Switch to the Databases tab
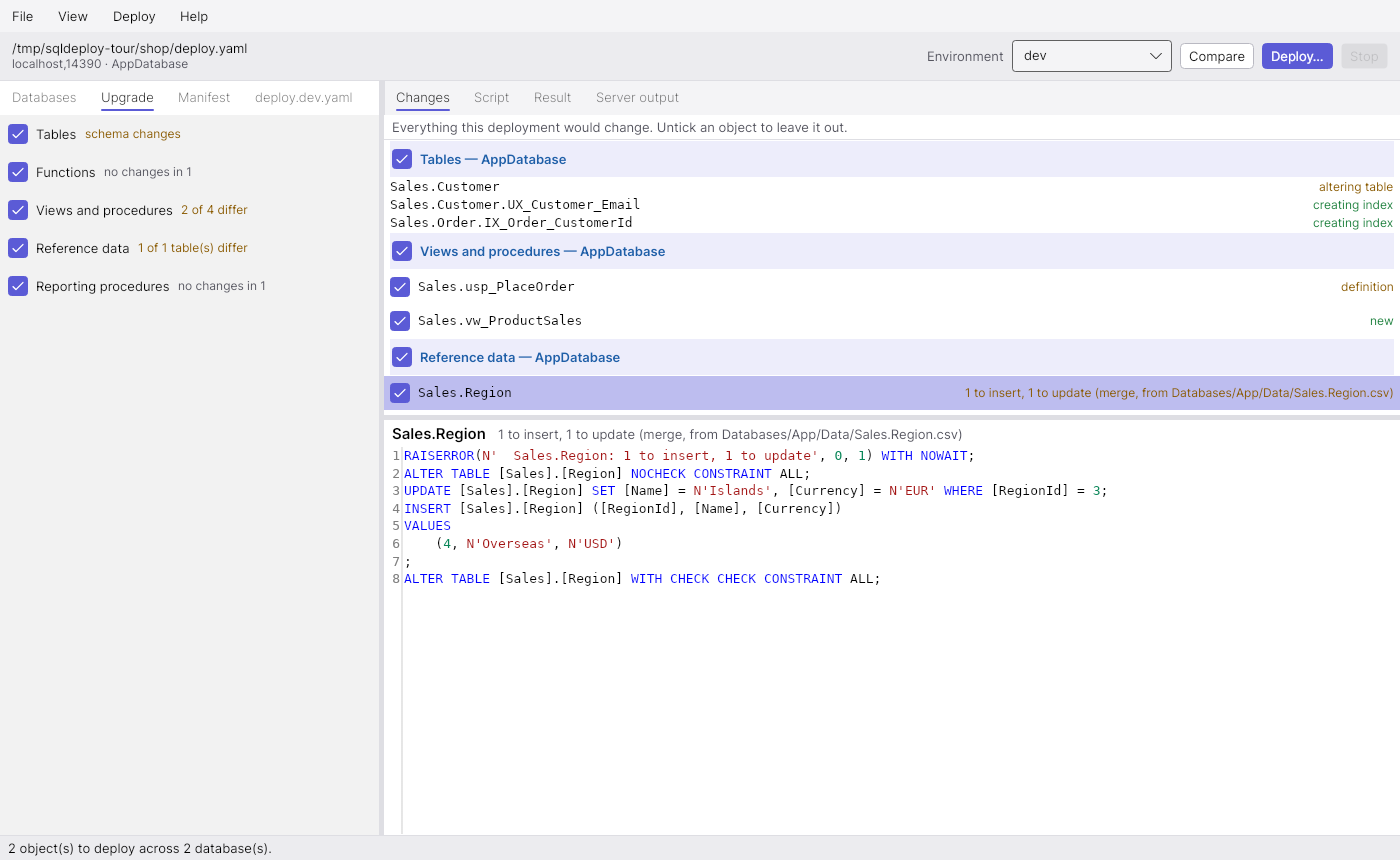The image size is (1400, 860). tap(44, 97)
